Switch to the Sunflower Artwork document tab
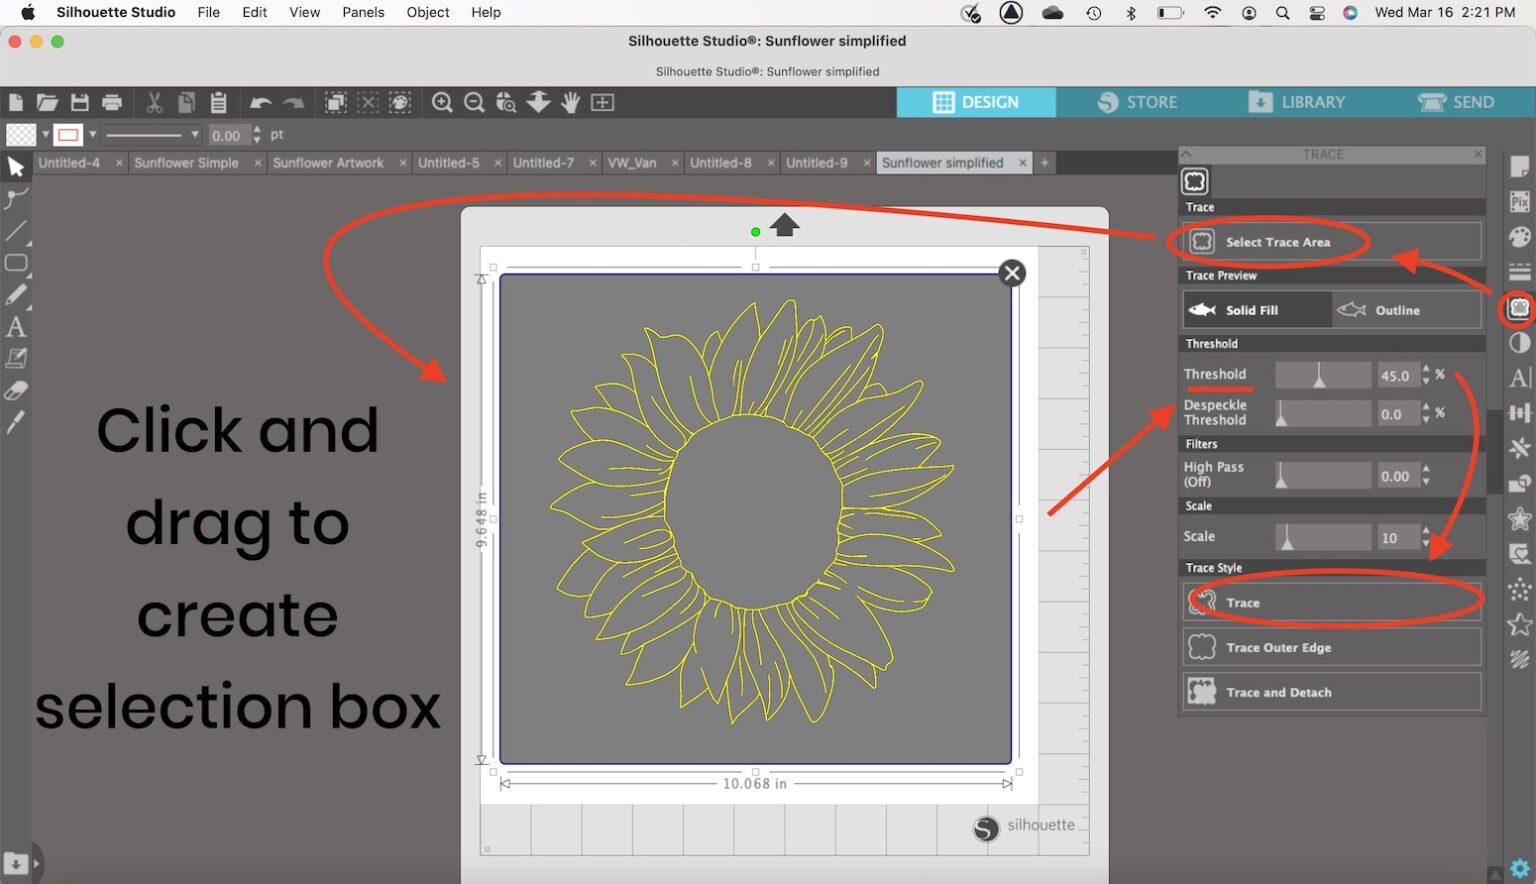Viewport: 1536px width, 884px height. click(329, 162)
